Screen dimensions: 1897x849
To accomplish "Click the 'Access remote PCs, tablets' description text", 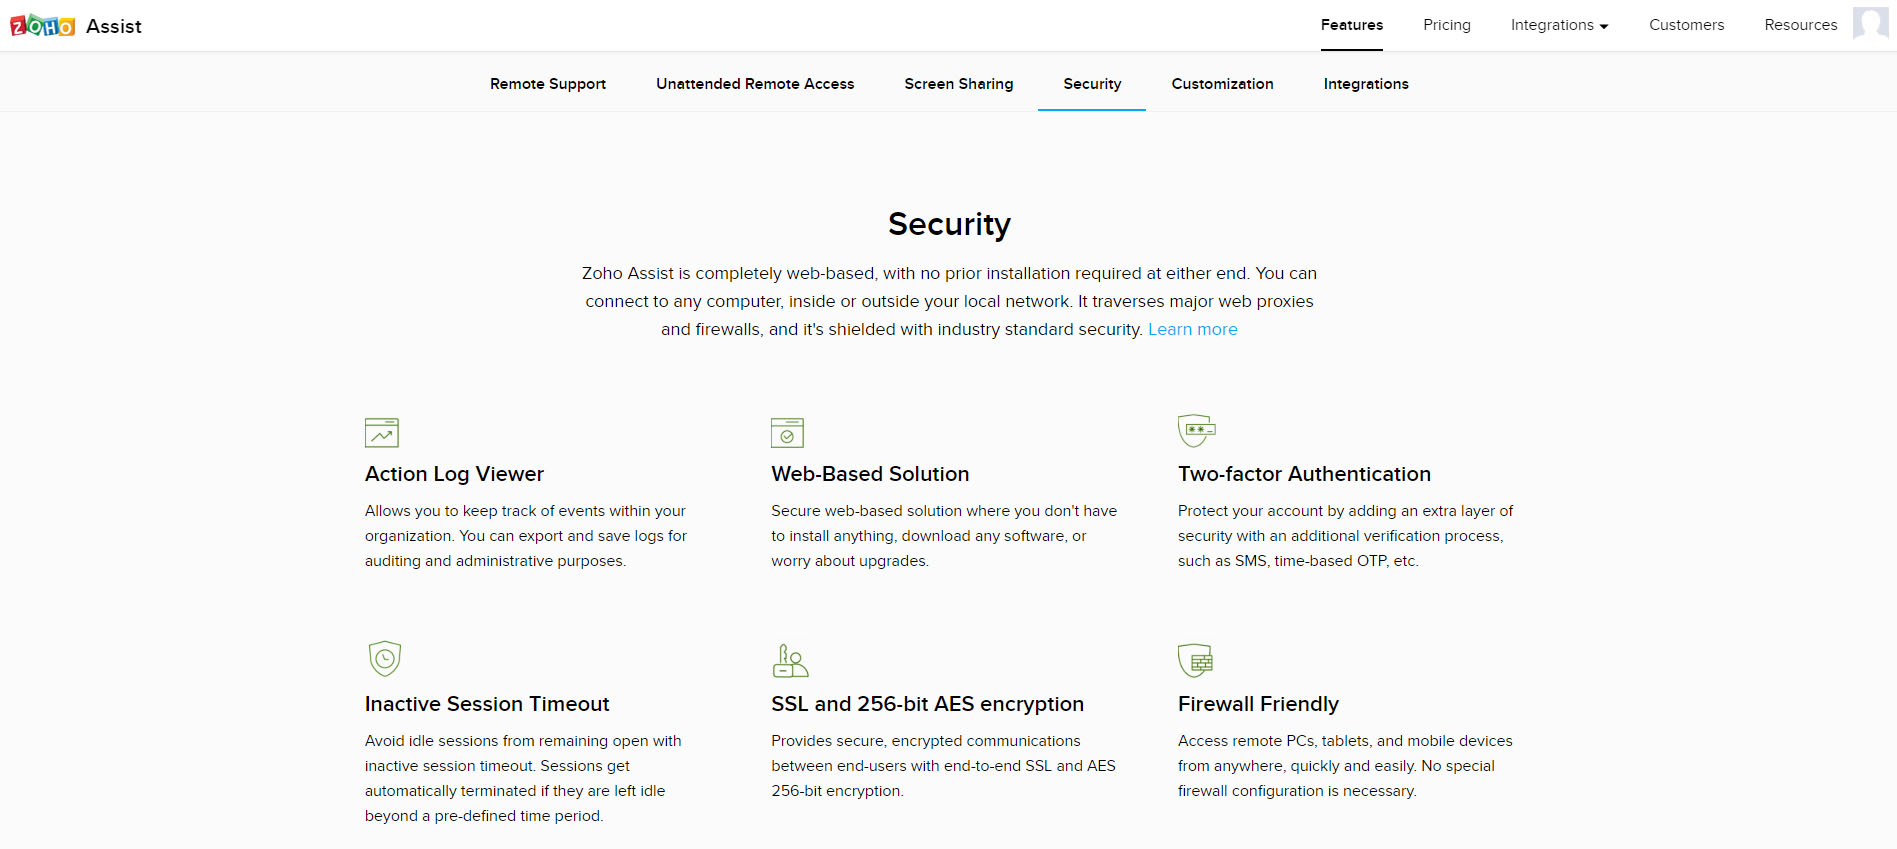I will [1345, 766].
